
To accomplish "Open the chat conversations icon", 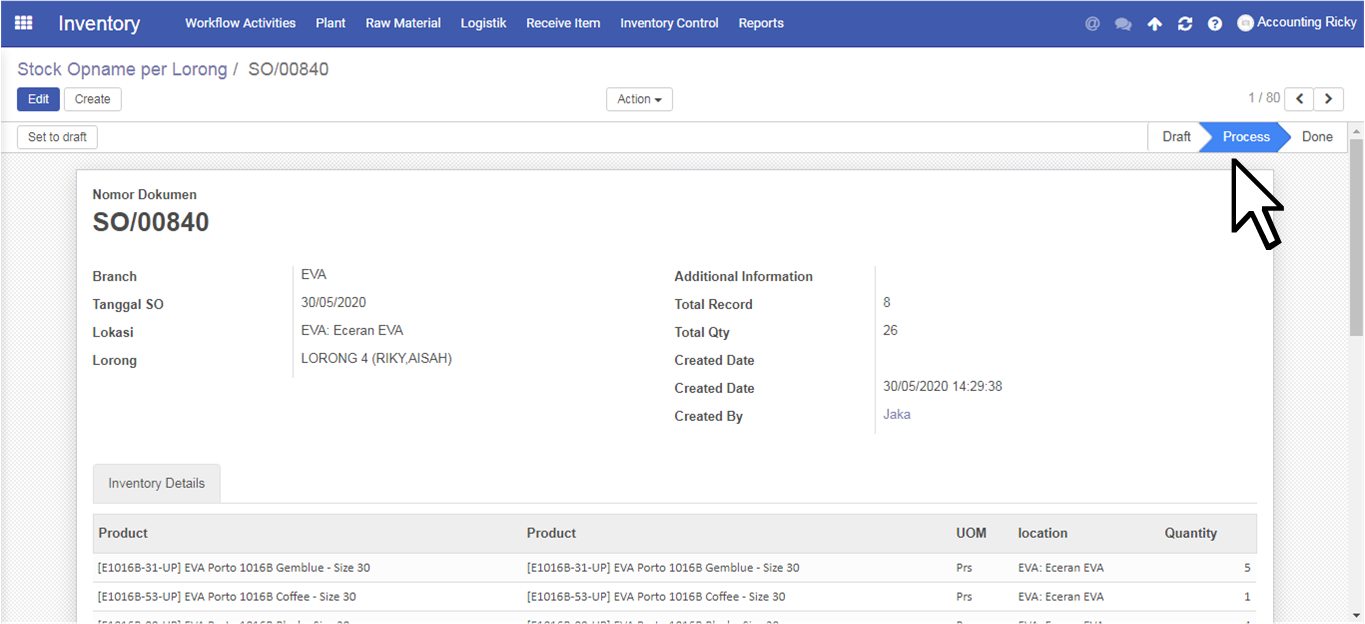I will pyautogui.click(x=1123, y=24).
